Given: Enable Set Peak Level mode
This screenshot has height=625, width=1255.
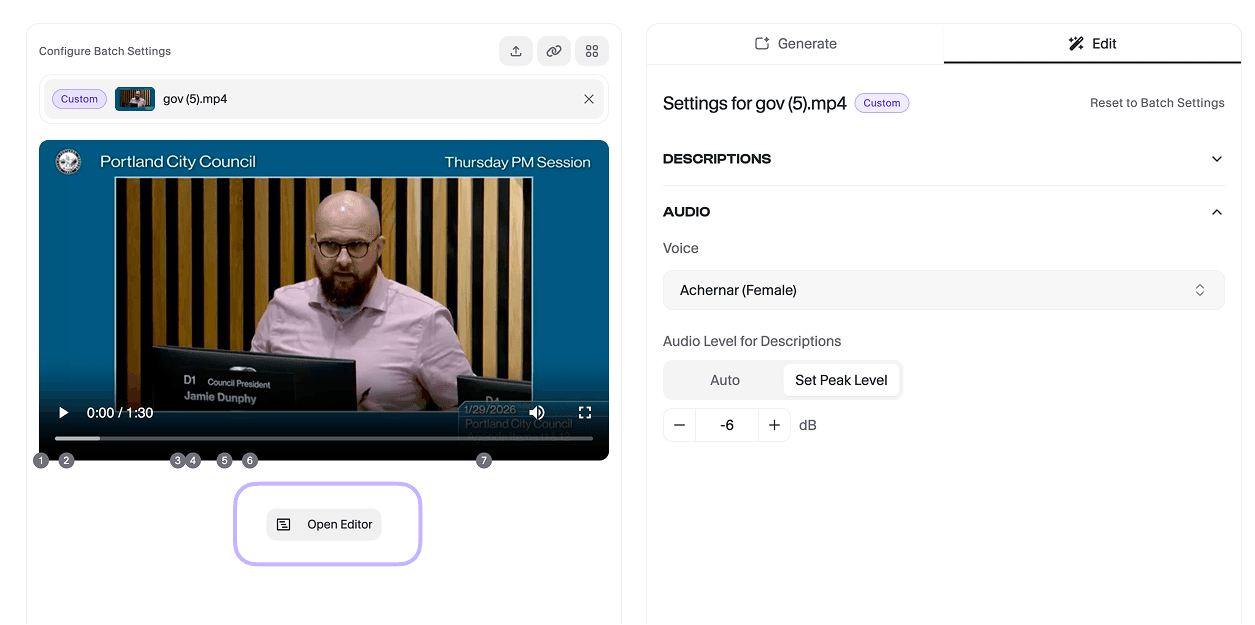Looking at the screenshot, I should coord(842,380).
